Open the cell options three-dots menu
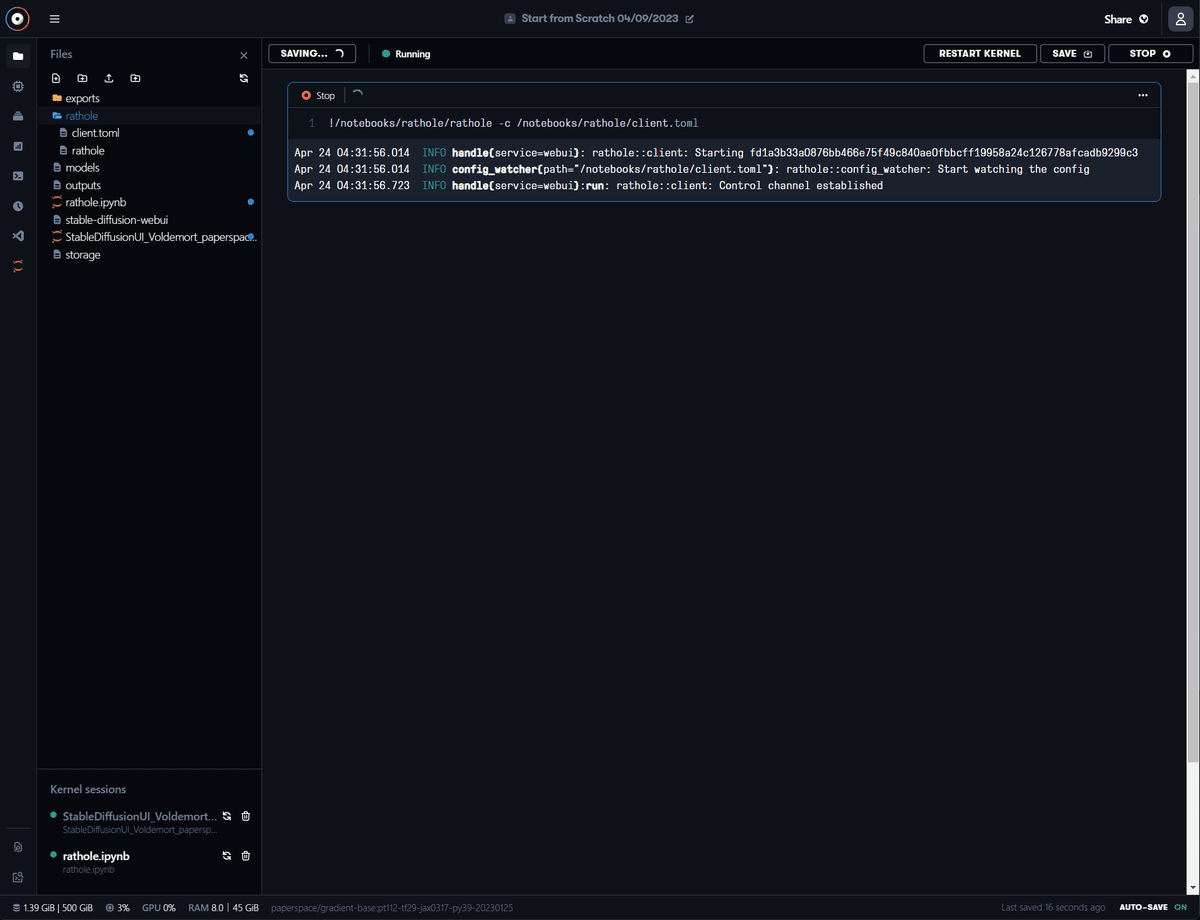The image size is (1200, 920). (1143, 95)
